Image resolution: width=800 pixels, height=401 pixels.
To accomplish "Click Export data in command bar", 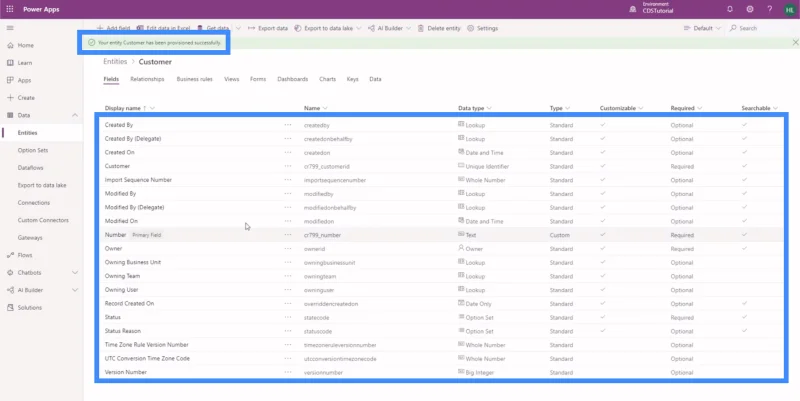I will [x=268, y=28].
